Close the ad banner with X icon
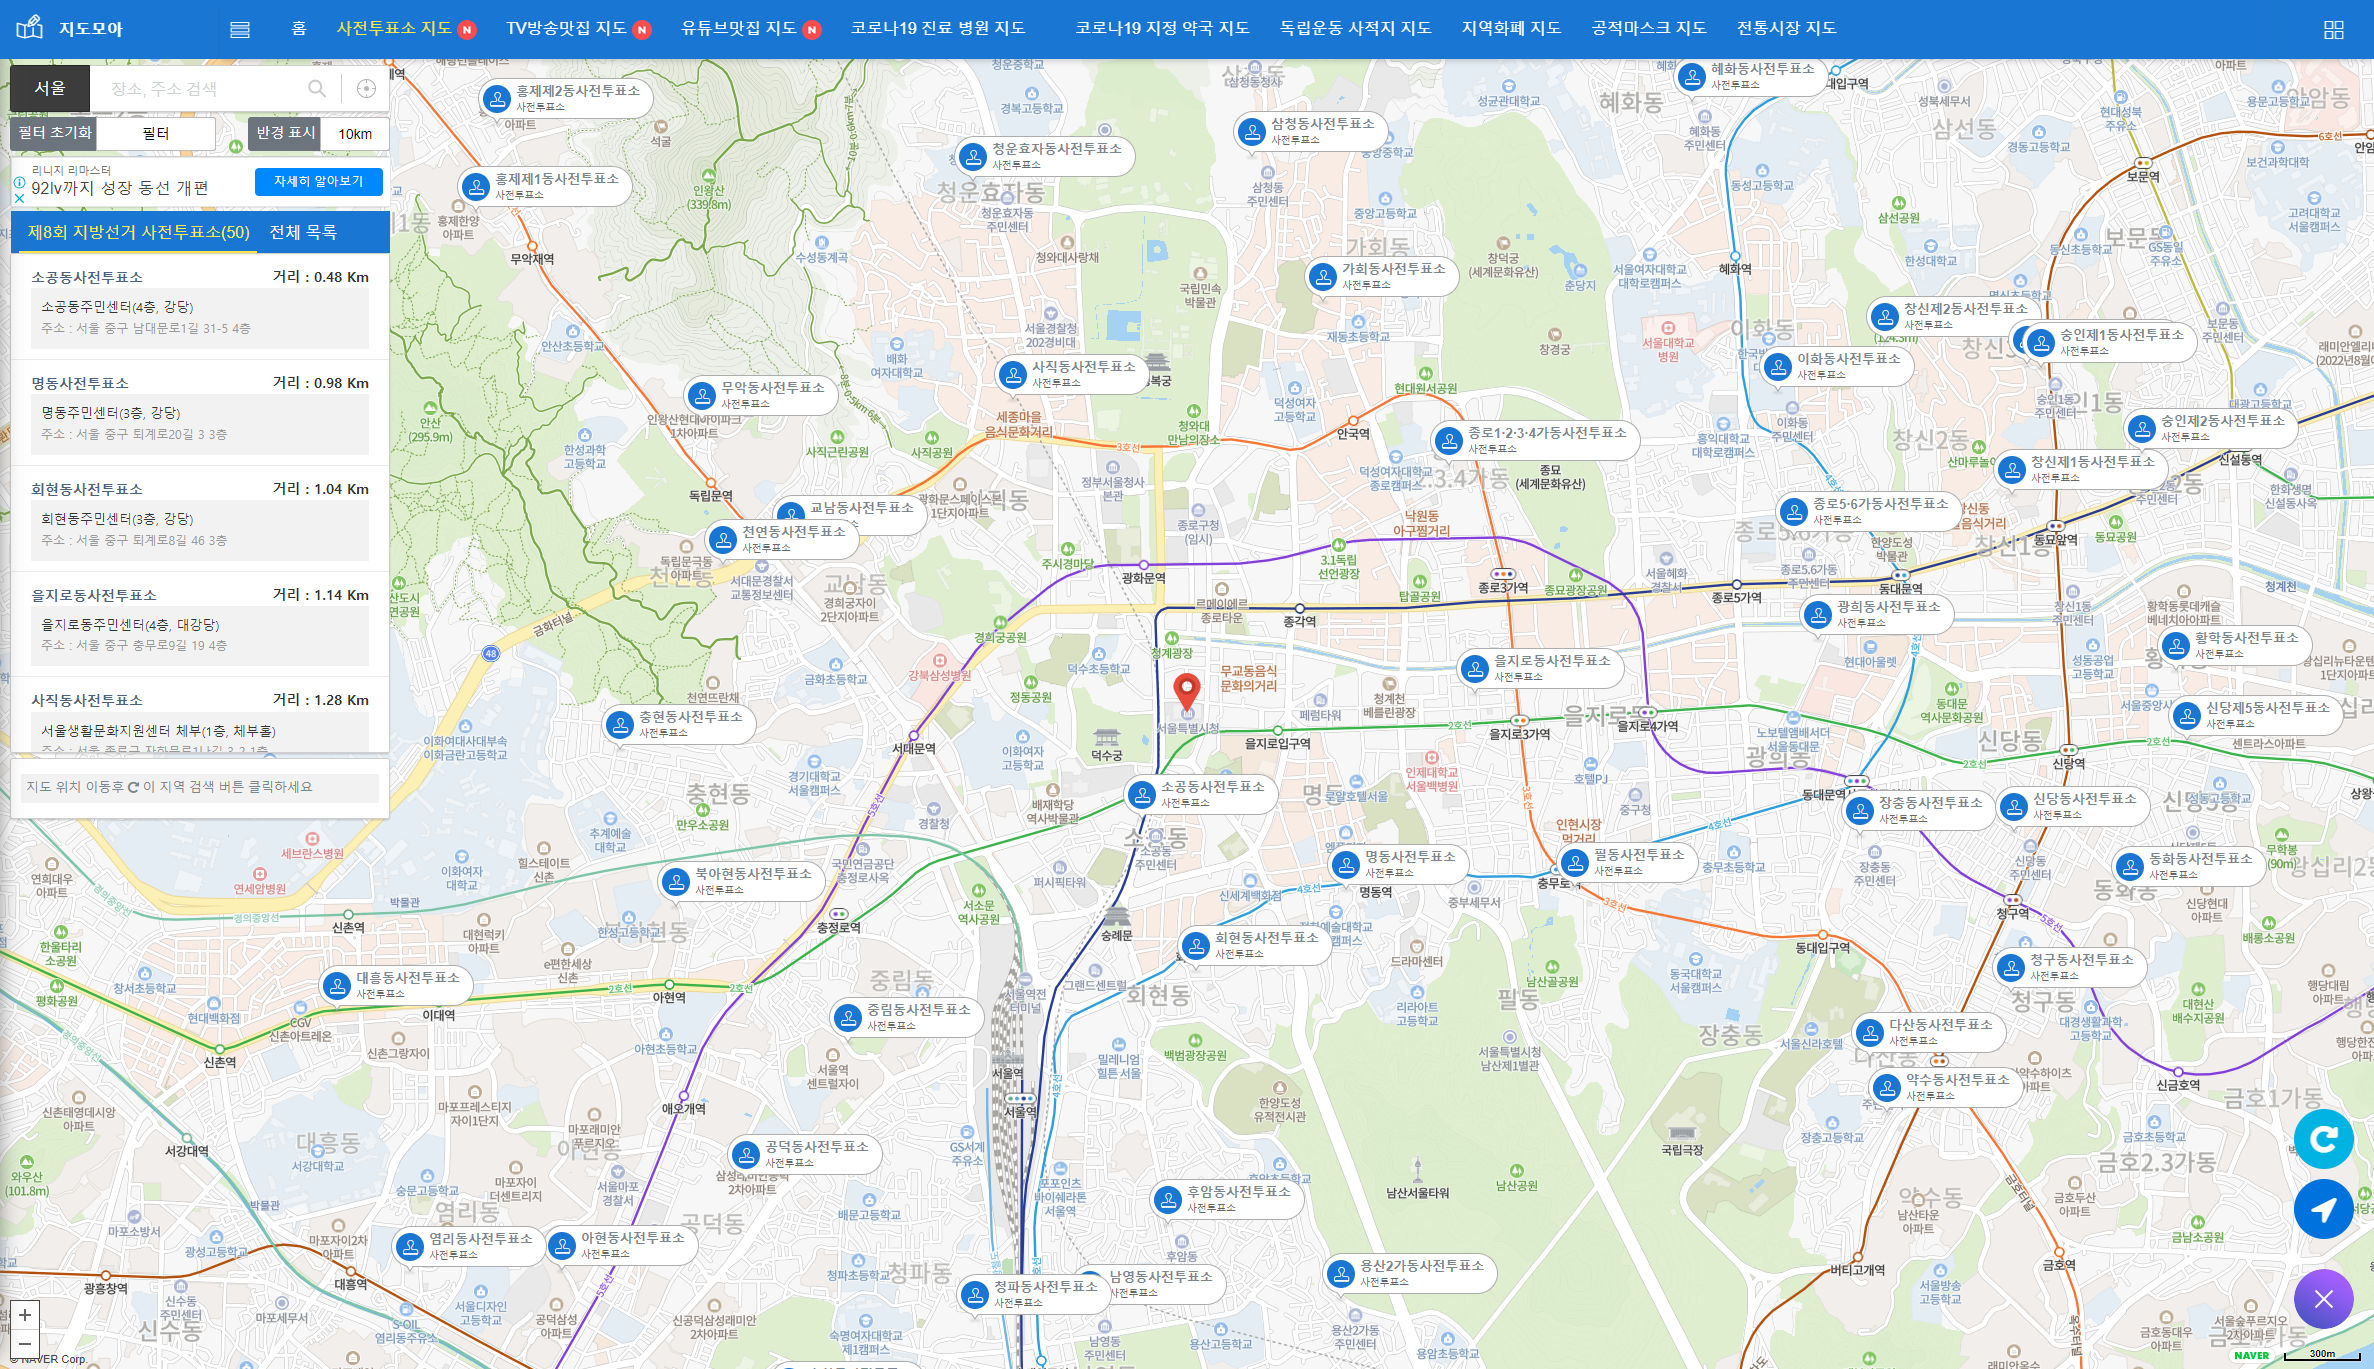The width and height of the screenshot is (2374, 1369). tap(19, 198)
